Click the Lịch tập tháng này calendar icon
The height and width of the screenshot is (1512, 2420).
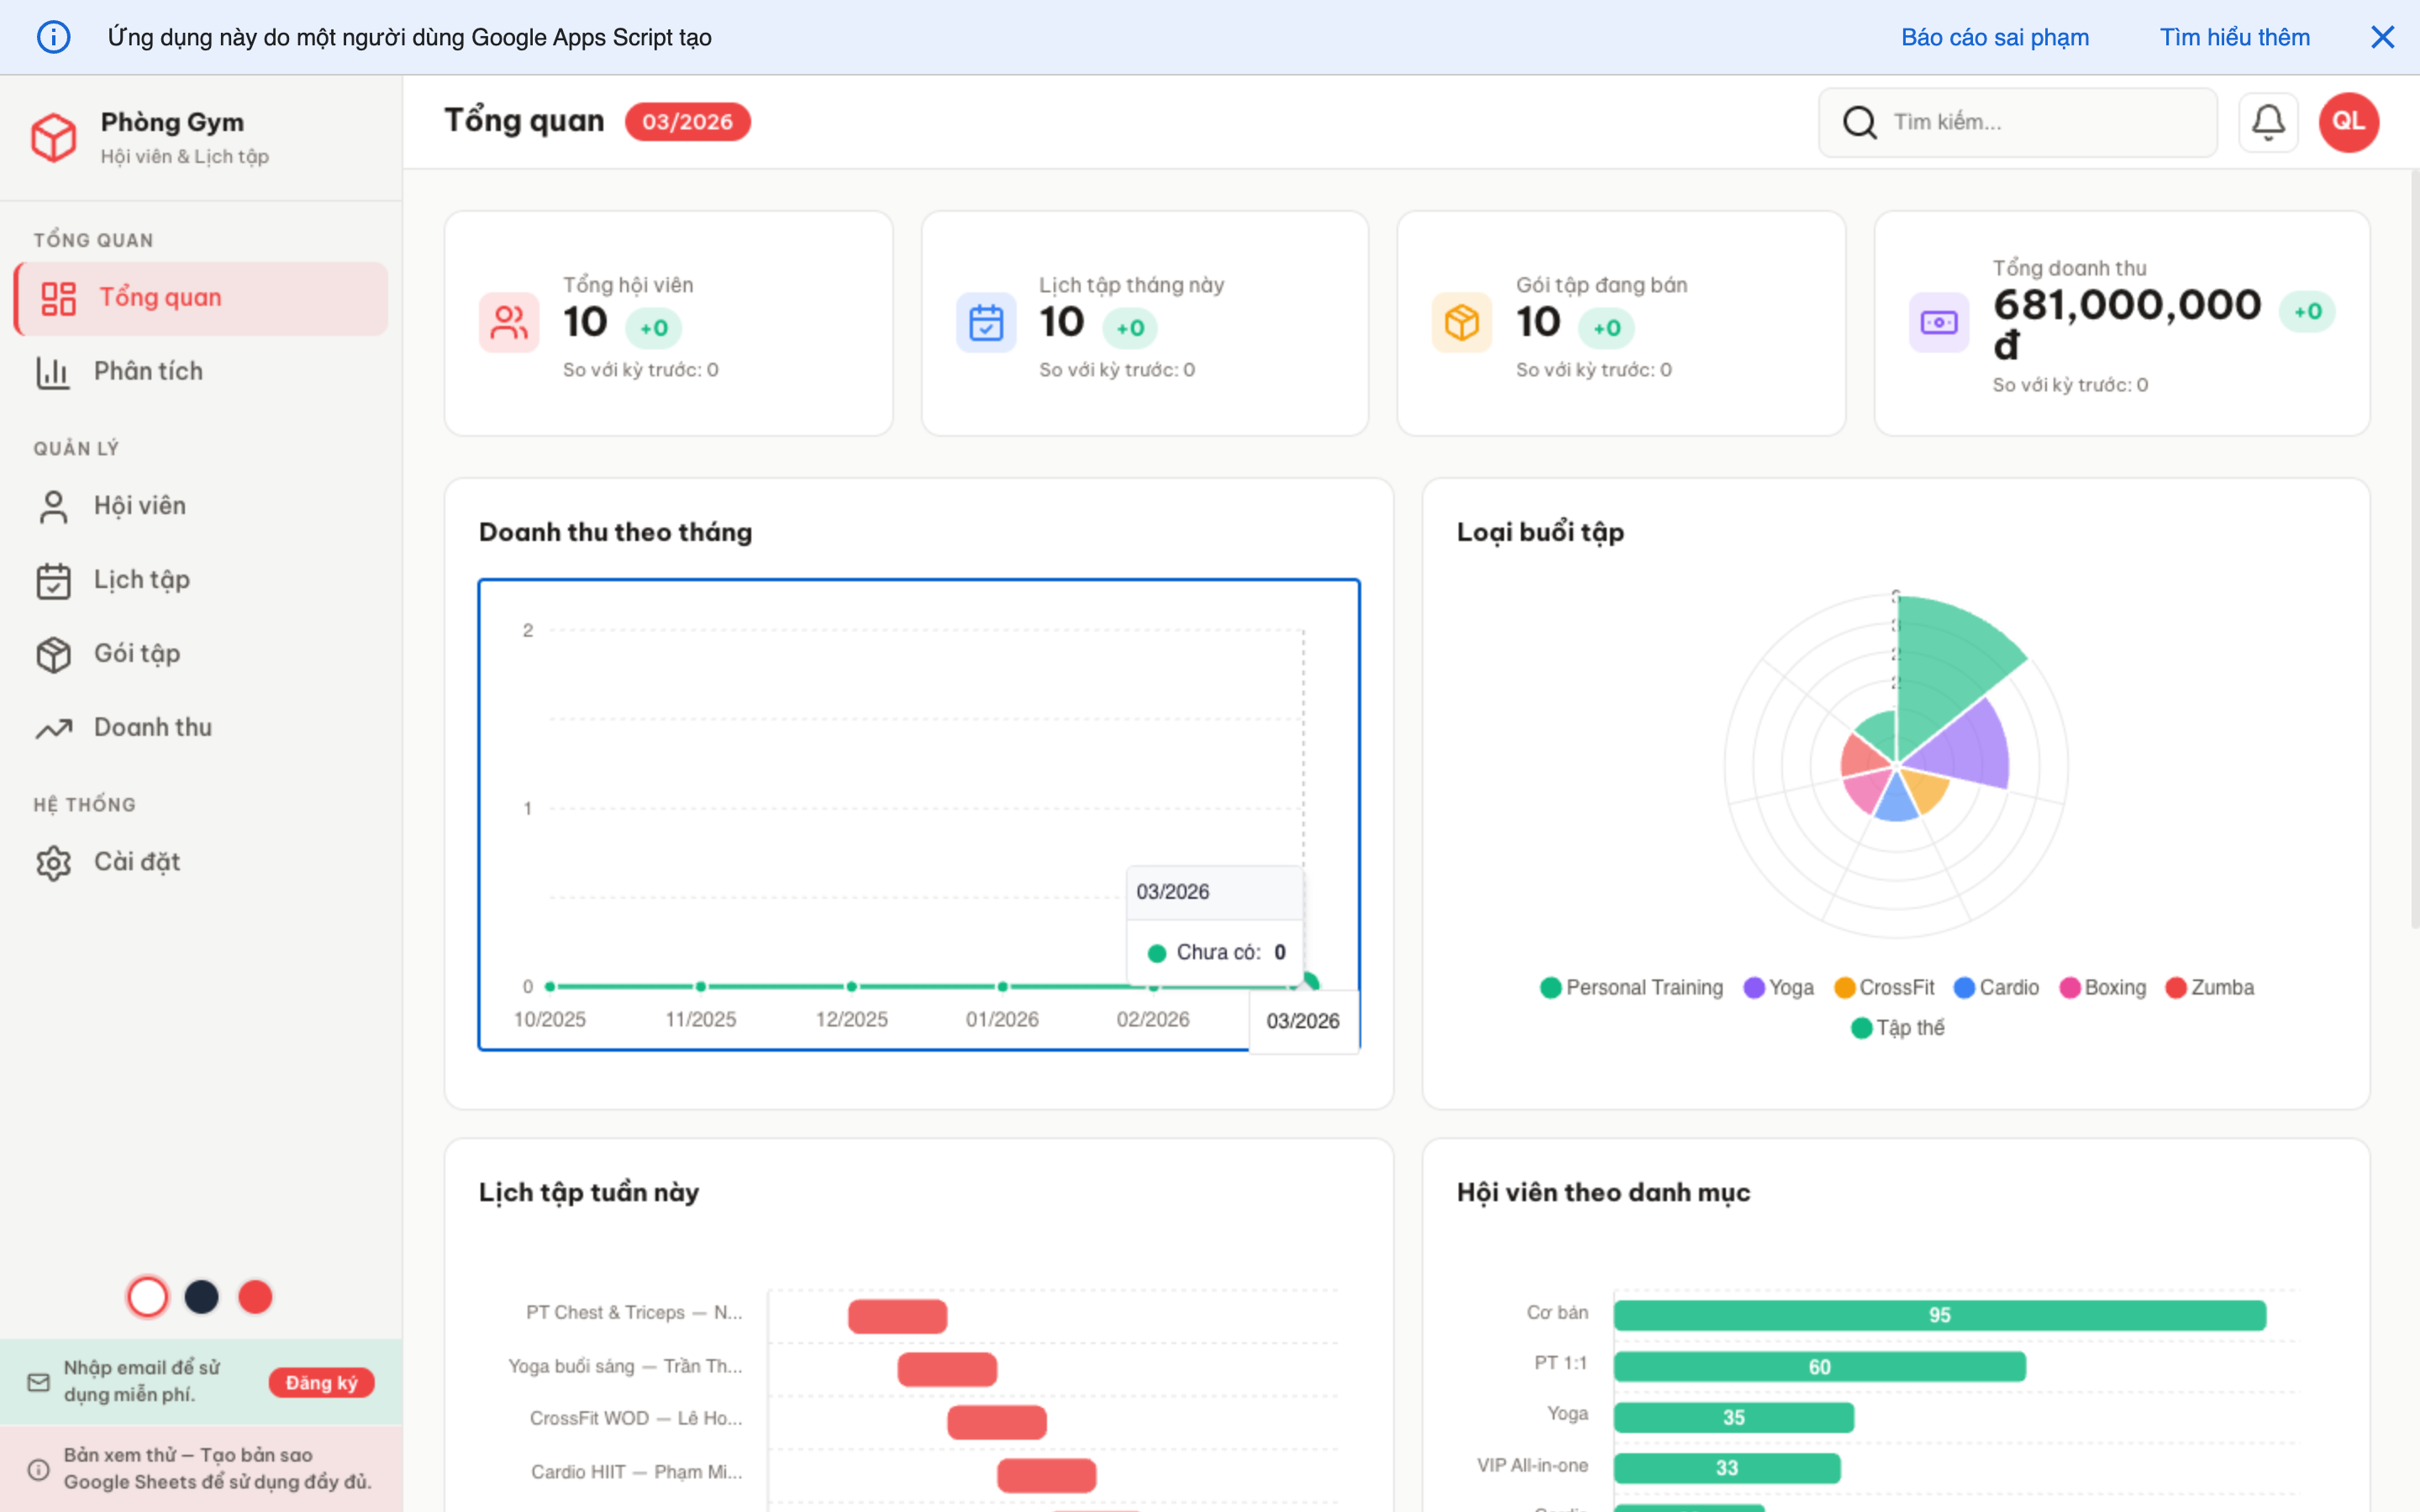[985, 322]
